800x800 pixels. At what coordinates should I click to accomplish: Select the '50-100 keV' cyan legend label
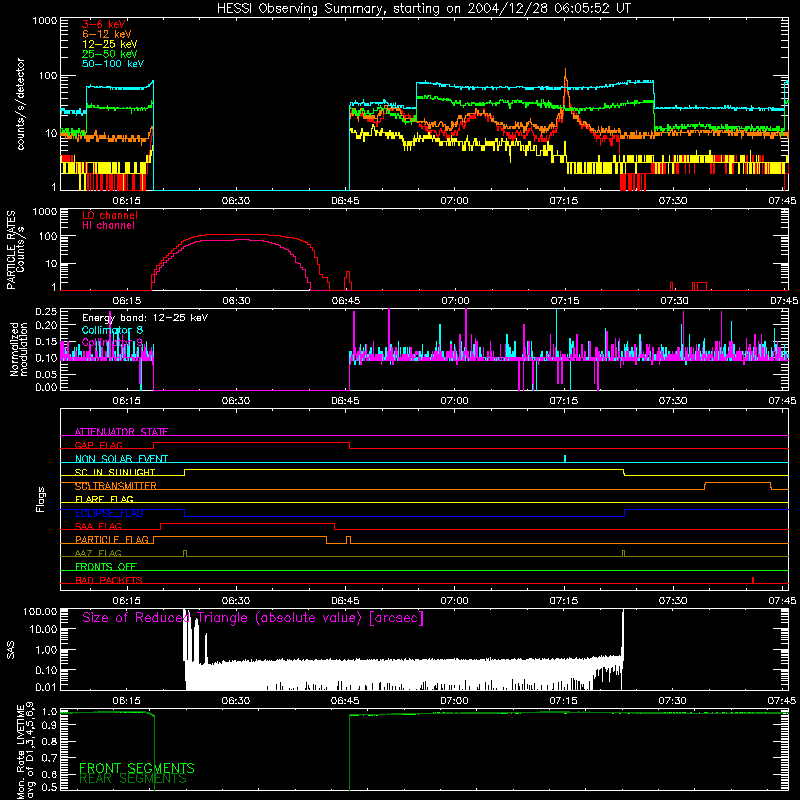coord(113,64)
